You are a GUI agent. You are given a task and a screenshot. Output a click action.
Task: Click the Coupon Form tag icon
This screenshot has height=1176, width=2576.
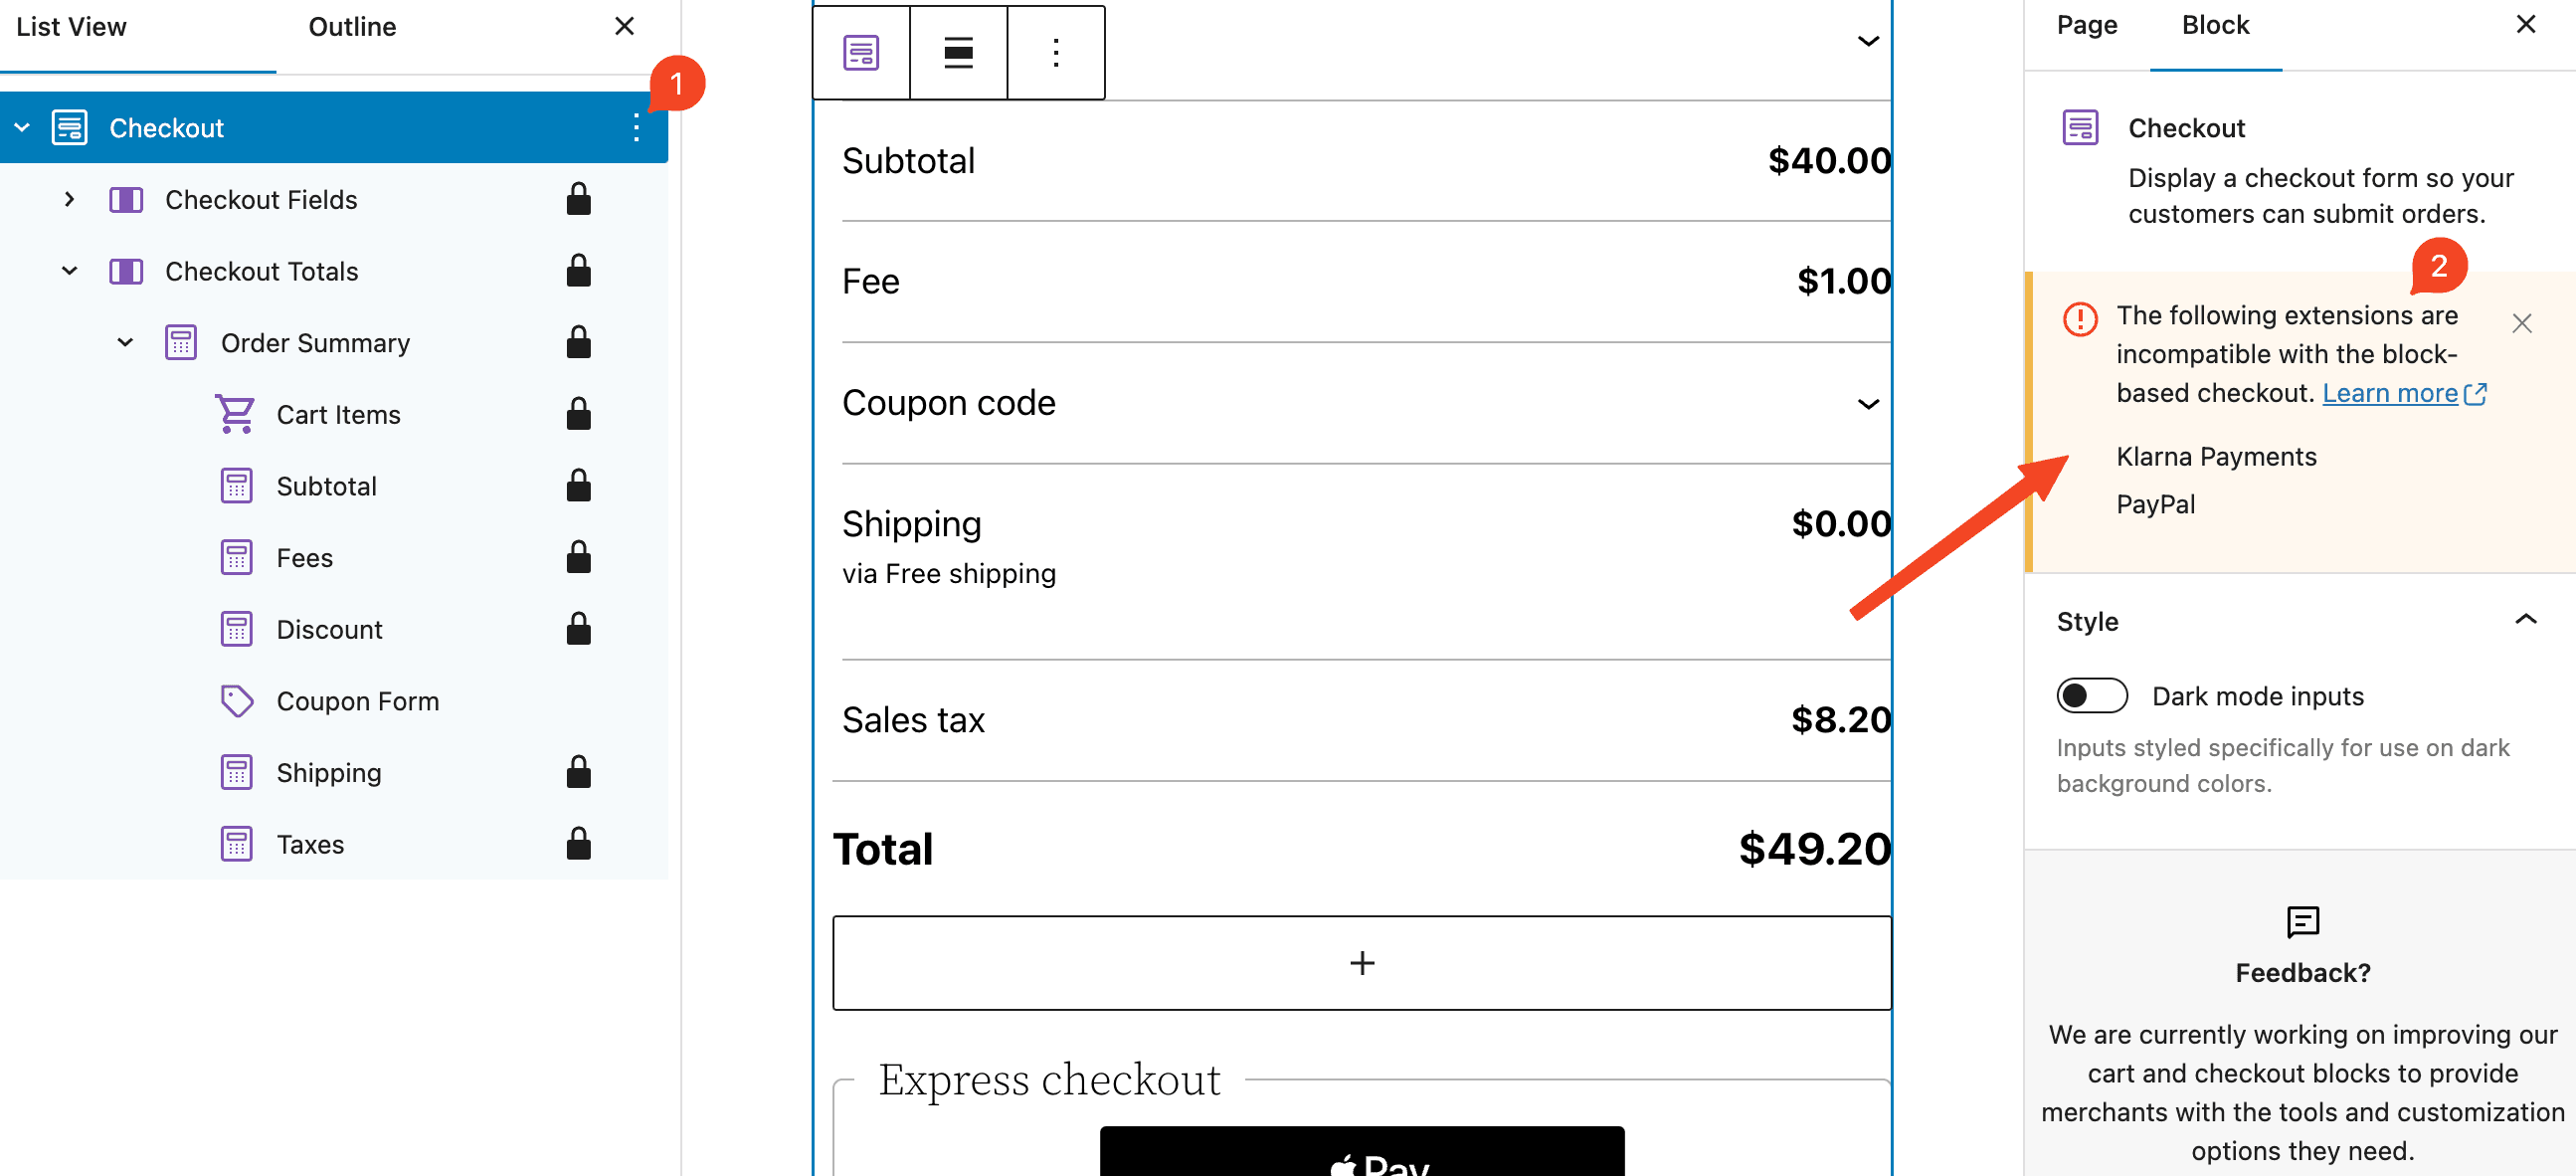point(236,700)
